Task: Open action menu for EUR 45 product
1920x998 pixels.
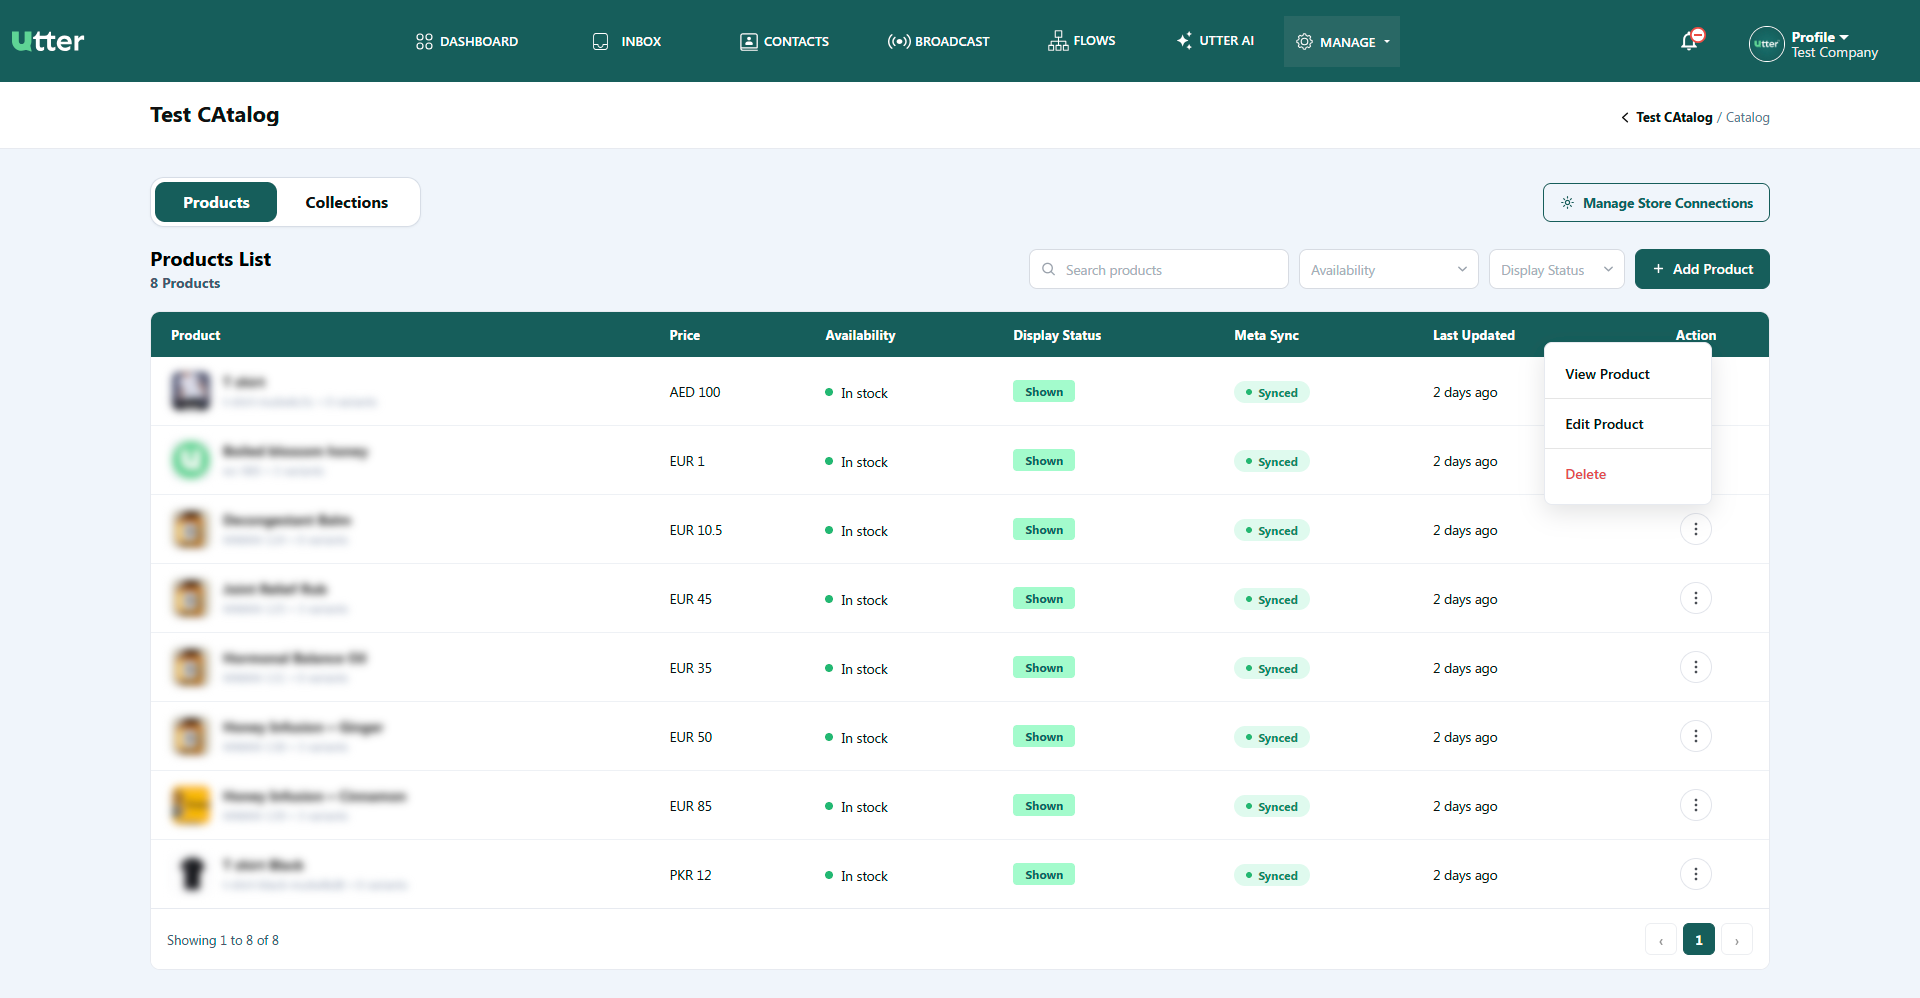Action: pyautogui.click(x=1695, y=598)
